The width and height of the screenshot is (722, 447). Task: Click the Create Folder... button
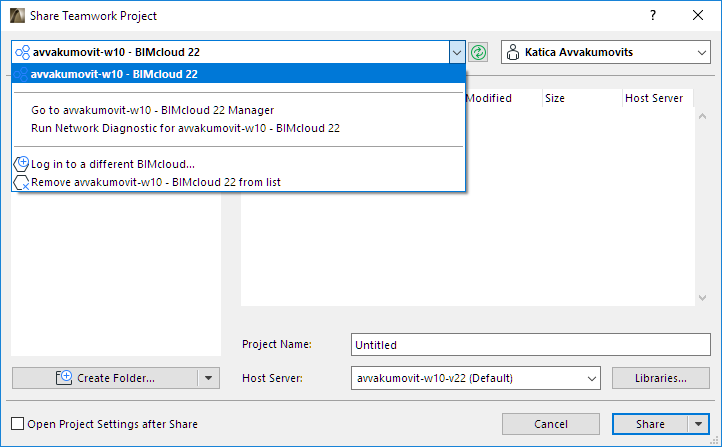click(x=105, y=378)
